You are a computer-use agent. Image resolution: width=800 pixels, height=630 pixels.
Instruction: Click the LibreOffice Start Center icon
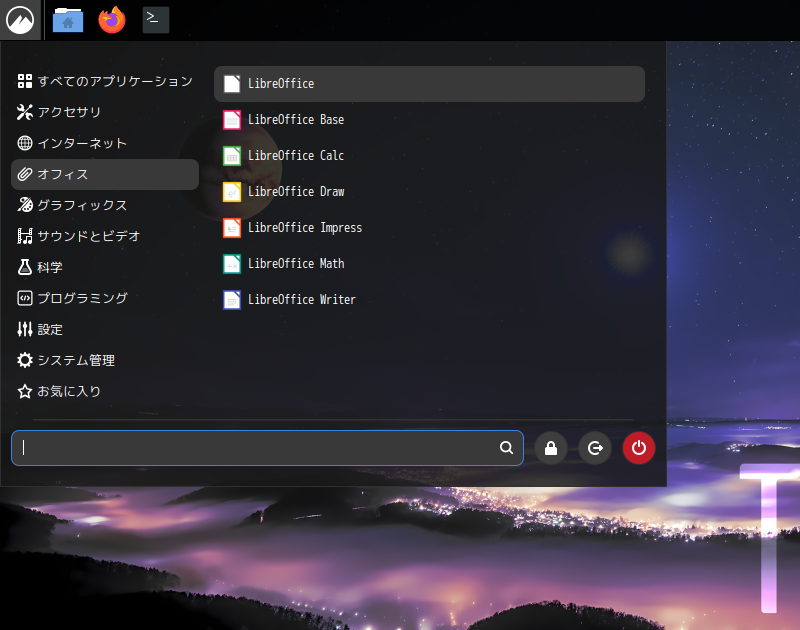(x=232, y=84)
